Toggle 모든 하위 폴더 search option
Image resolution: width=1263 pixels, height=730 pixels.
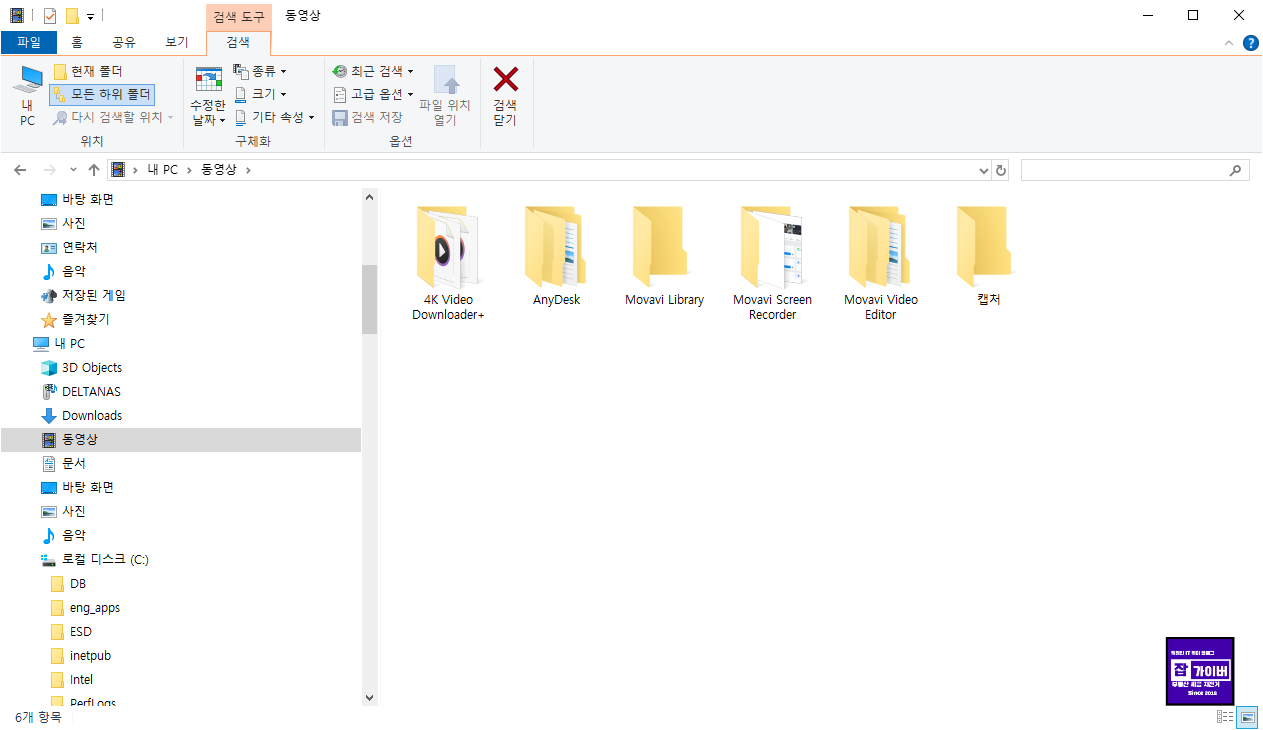click(101, 94)
